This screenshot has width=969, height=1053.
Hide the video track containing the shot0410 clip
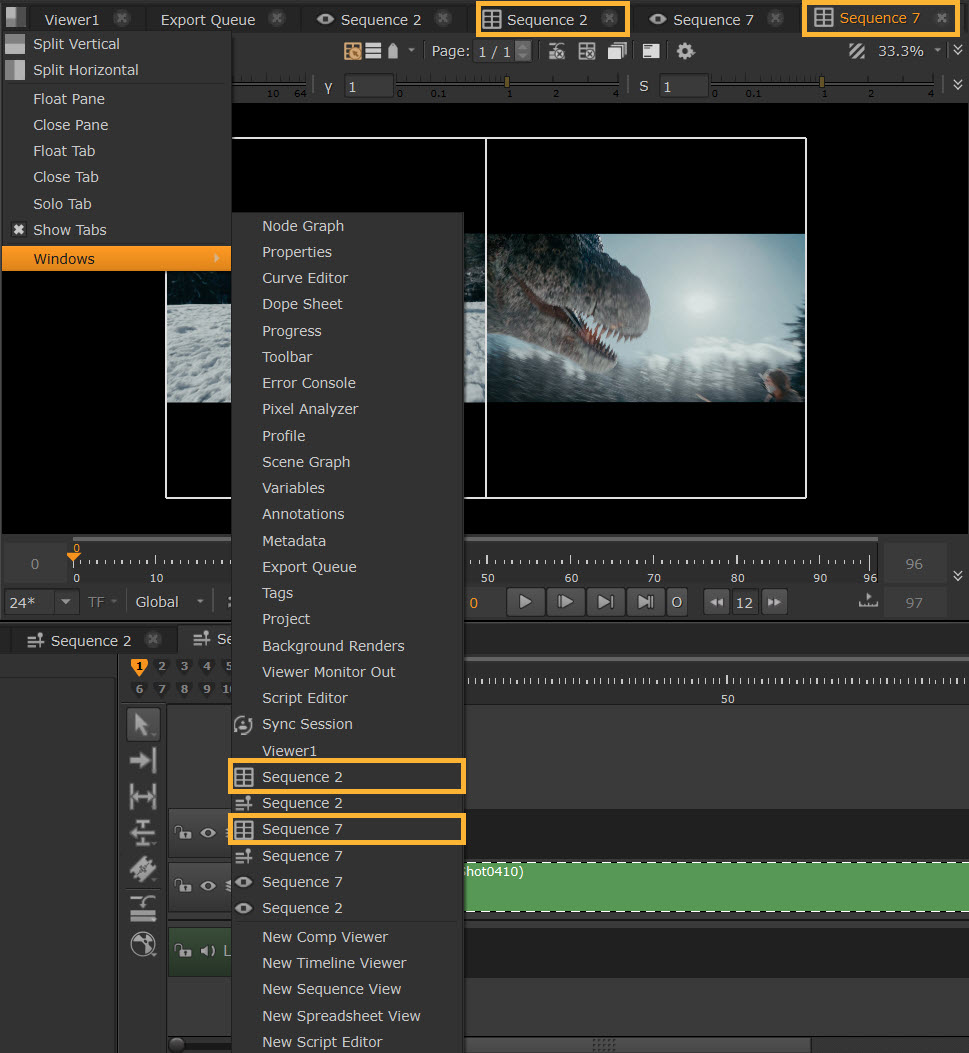208,886
